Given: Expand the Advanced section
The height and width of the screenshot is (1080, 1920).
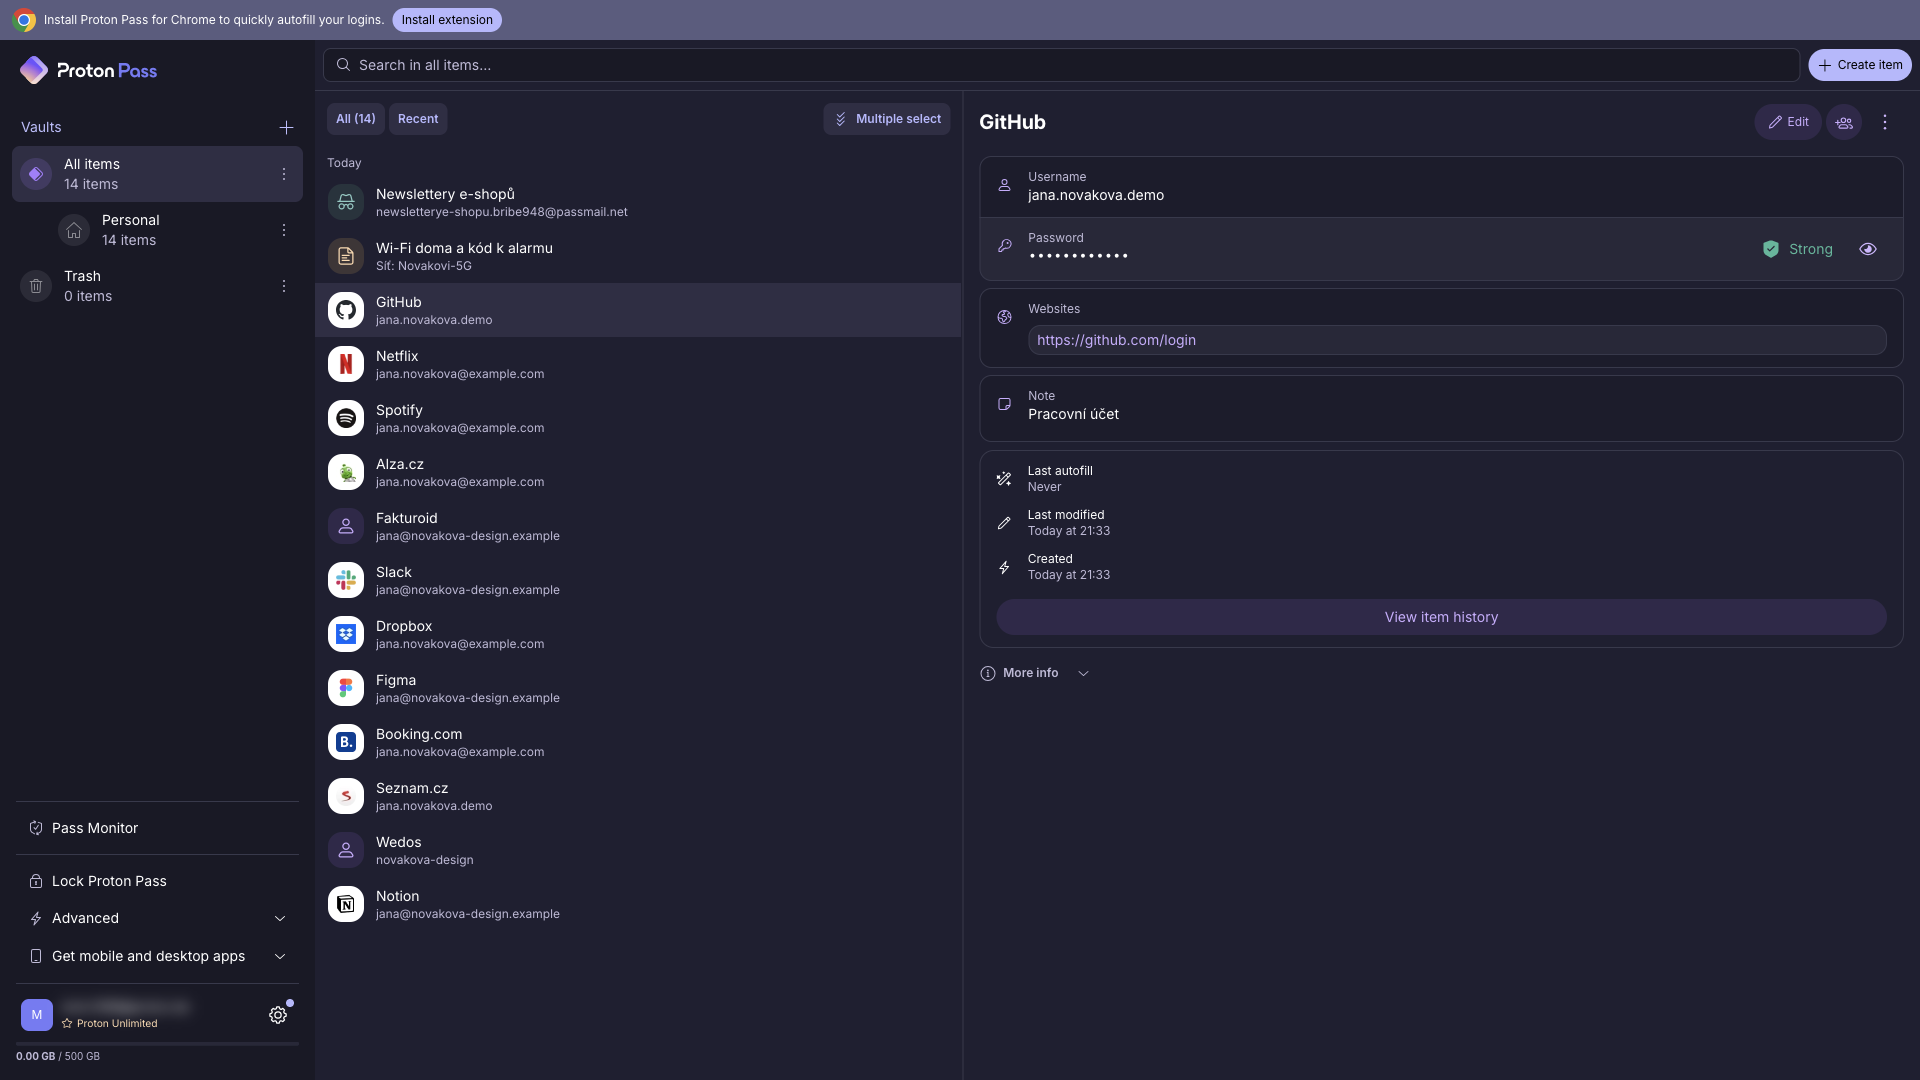Looking at the screenshot, I should coord(158,918).
